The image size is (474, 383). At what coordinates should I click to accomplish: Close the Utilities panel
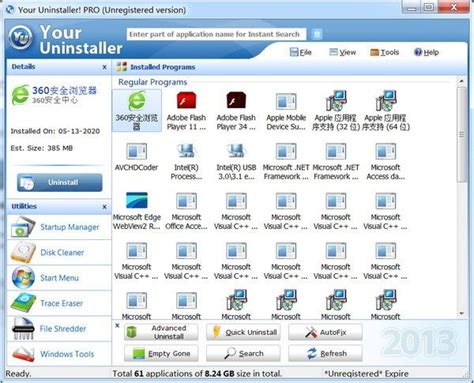(104, 207)
